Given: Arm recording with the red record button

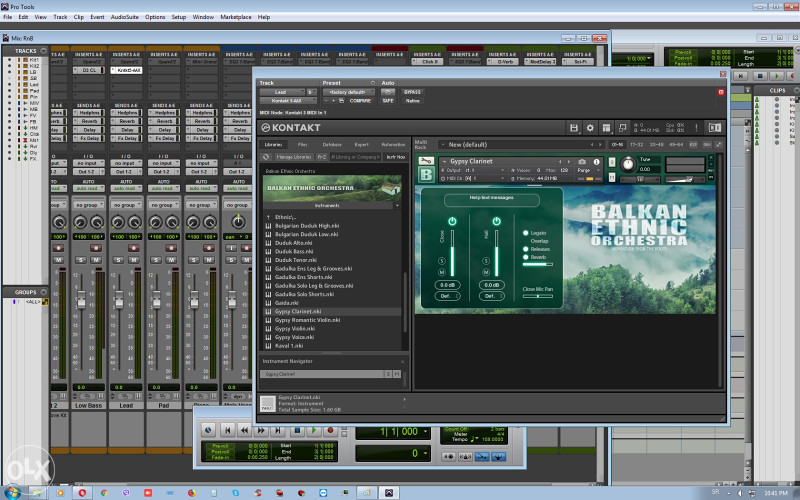Looking at the screenshot, I should (330, 430).
